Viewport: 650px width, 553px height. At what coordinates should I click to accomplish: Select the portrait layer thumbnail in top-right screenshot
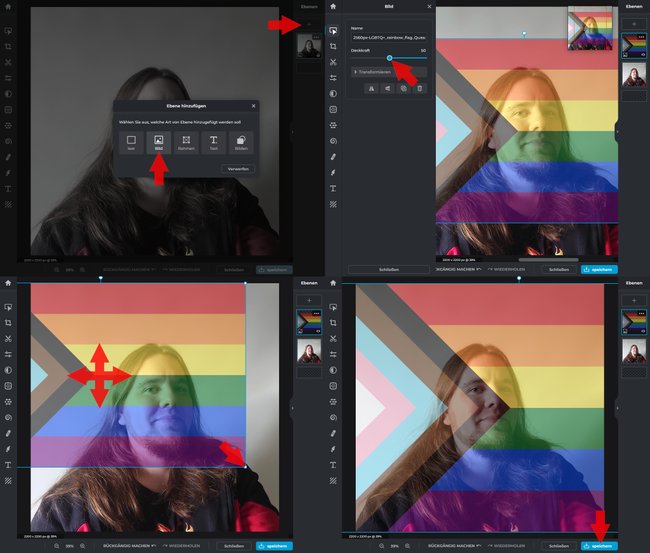click(x=634, y=75)
